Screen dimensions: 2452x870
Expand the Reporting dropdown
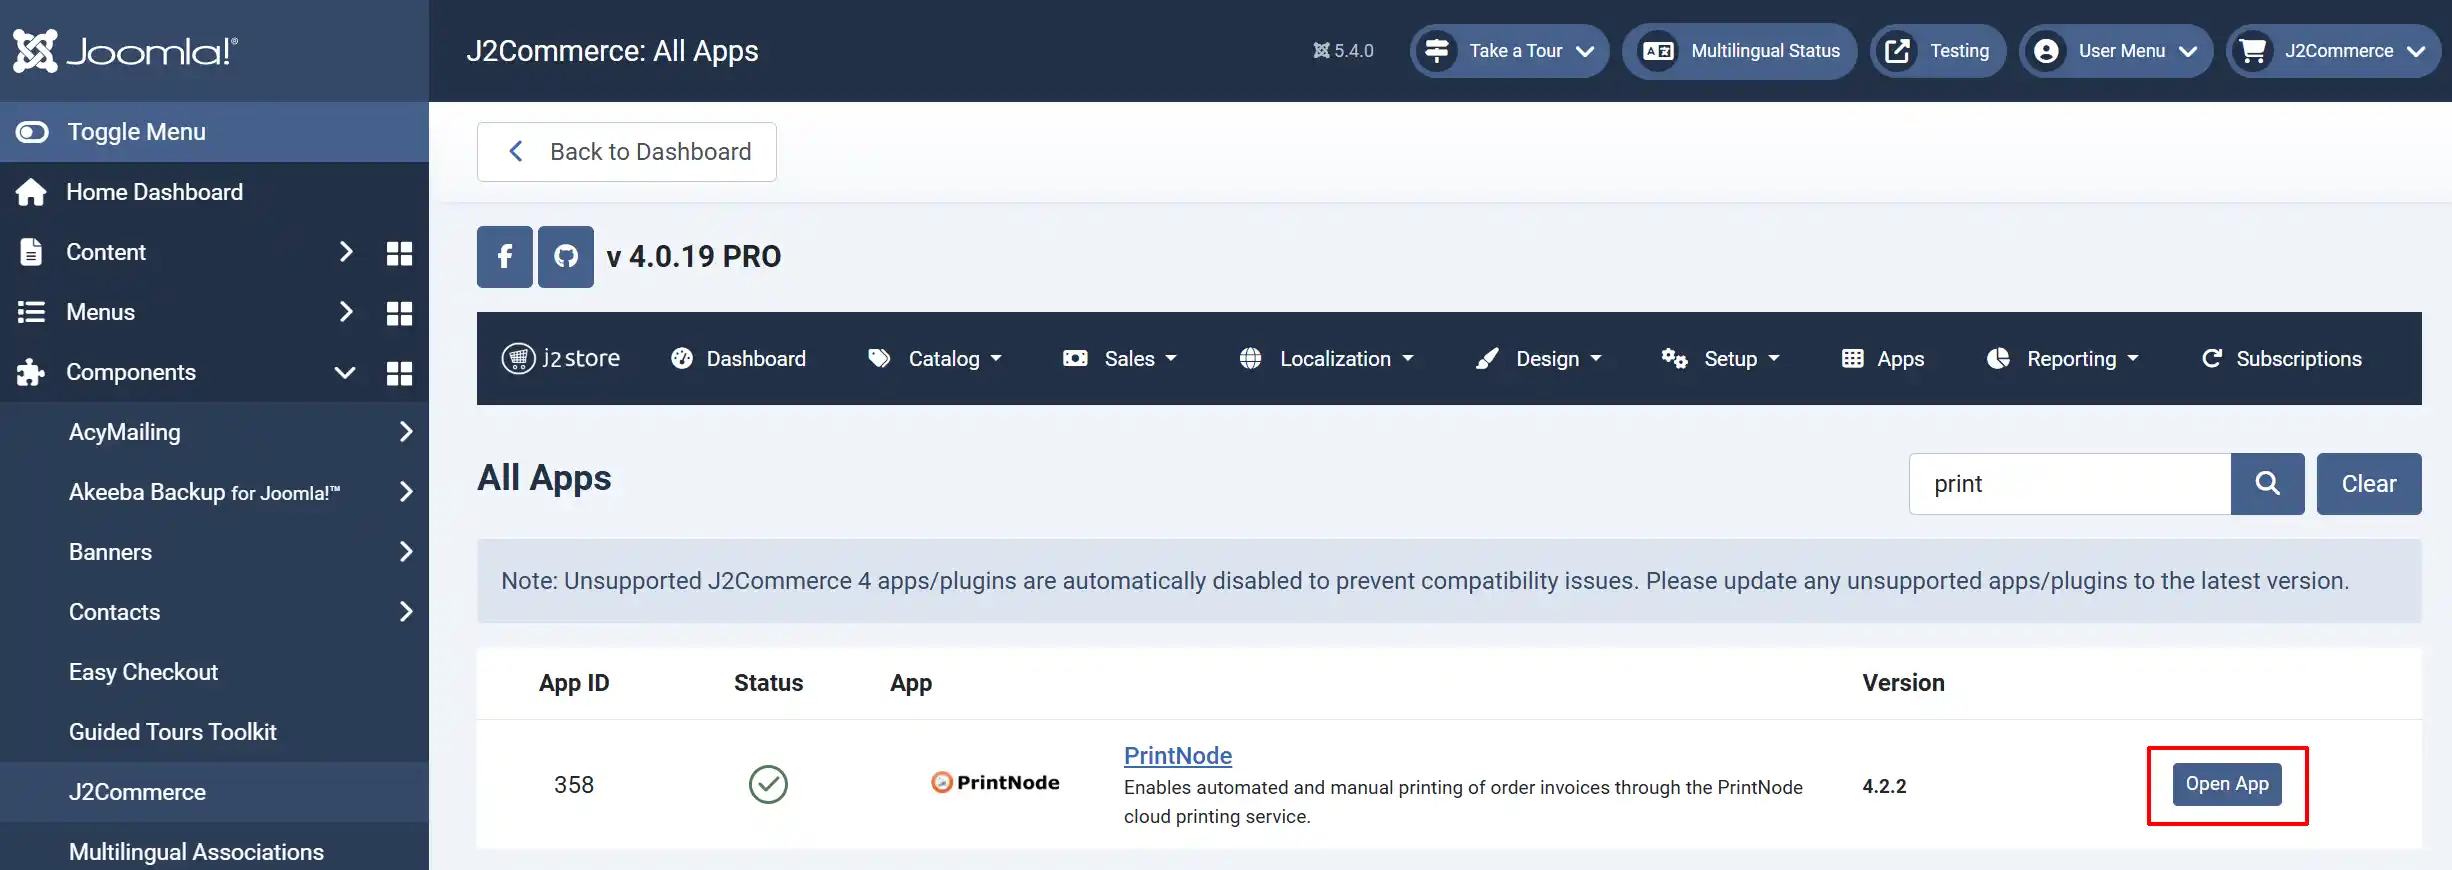tap(2063, 359)
